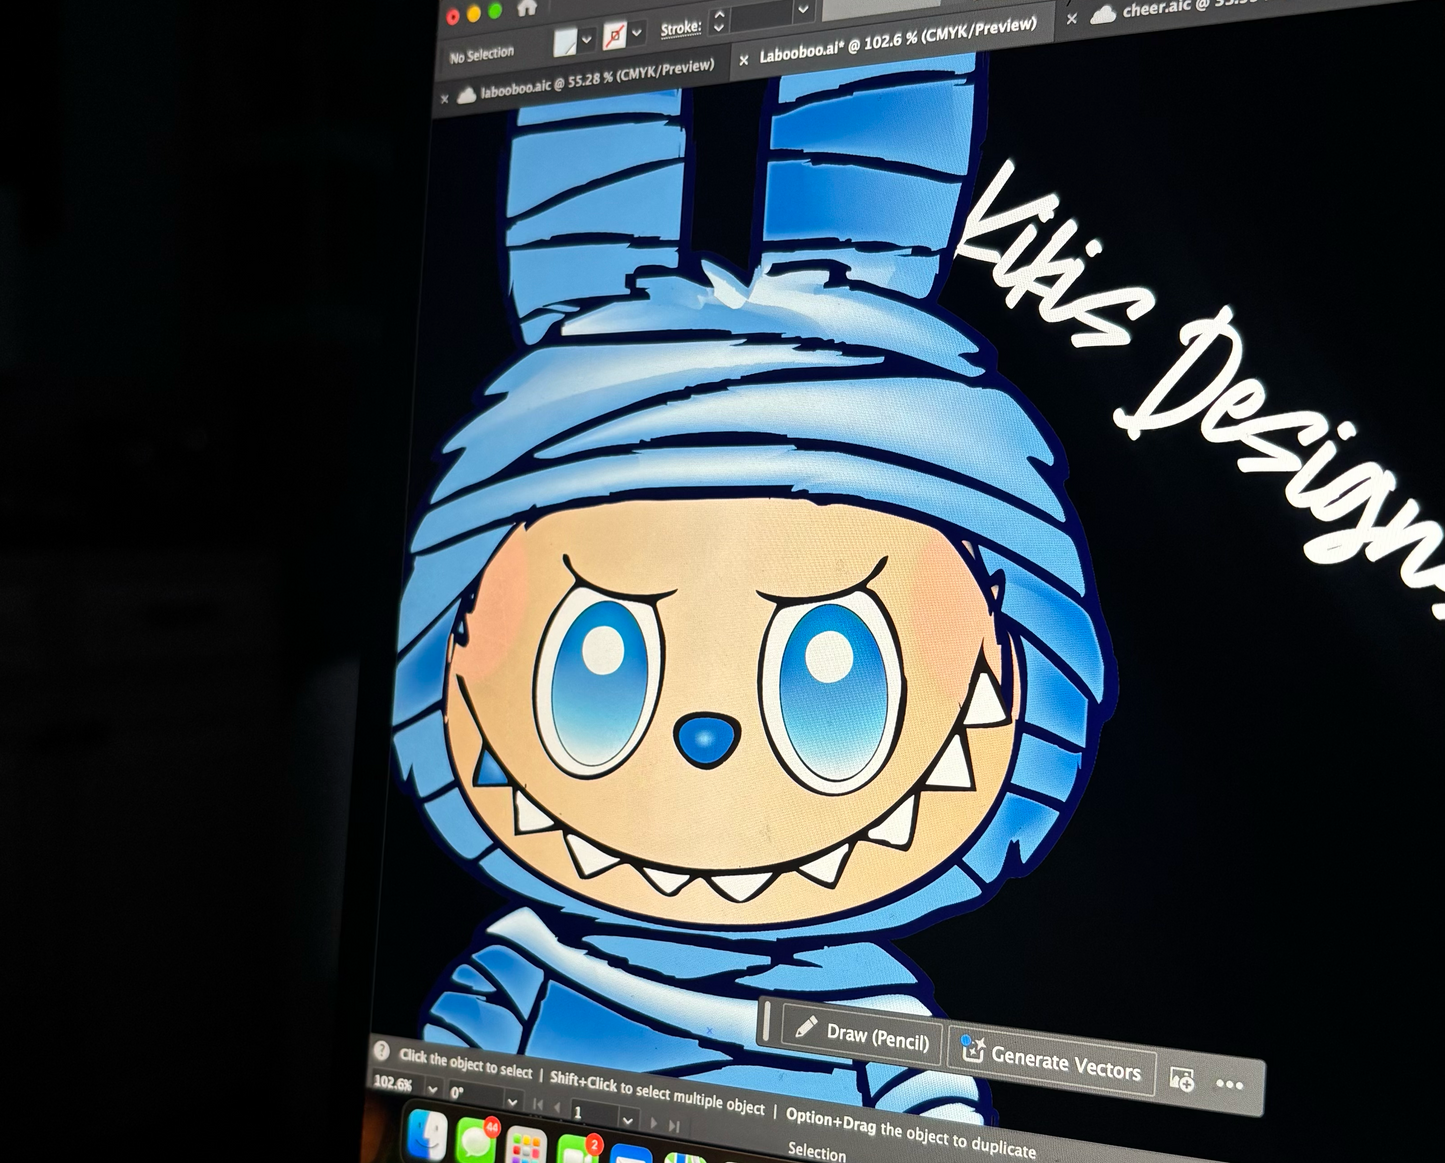Open Finder from the Dock
The height and width of the screenshot is (1163, 1445).
point(428,1133)
